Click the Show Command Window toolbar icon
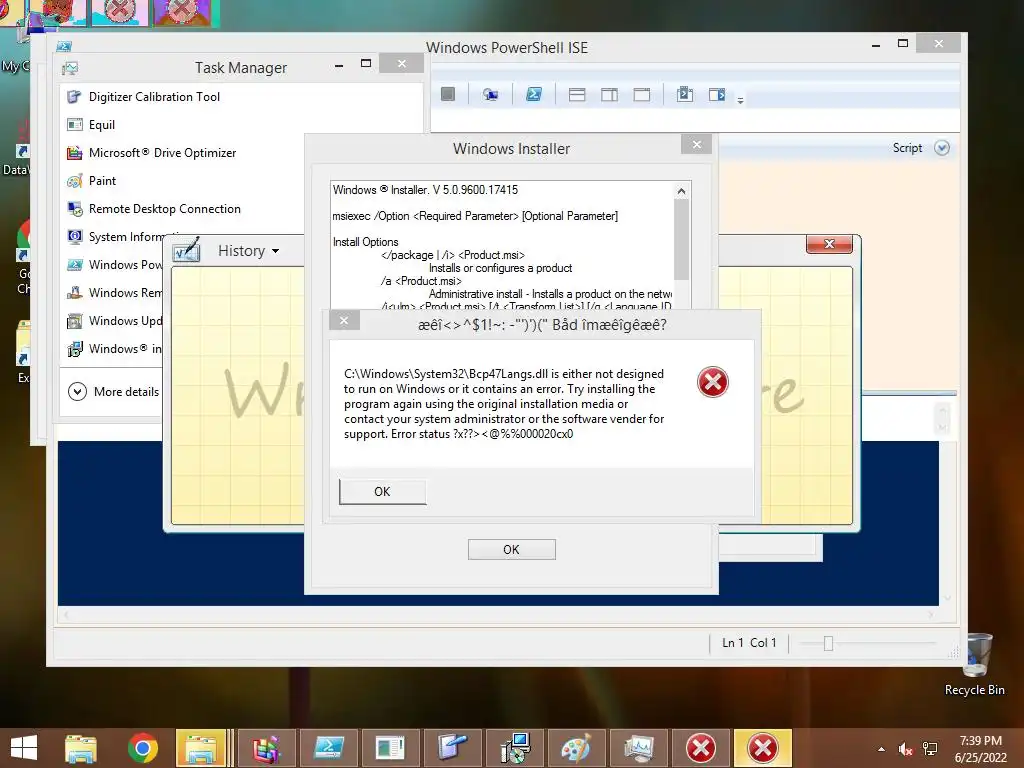Viewport: 1024px width, 768px height. click(684, 95)
